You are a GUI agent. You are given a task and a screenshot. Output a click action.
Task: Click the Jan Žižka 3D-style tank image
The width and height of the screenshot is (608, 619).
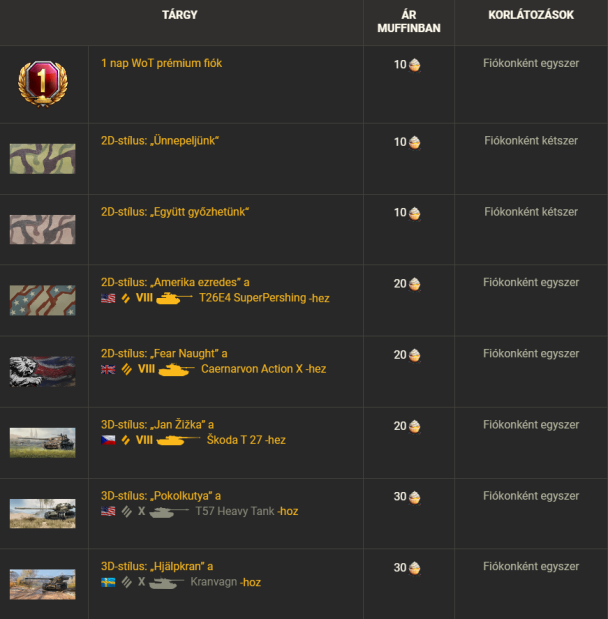[43, 443]
